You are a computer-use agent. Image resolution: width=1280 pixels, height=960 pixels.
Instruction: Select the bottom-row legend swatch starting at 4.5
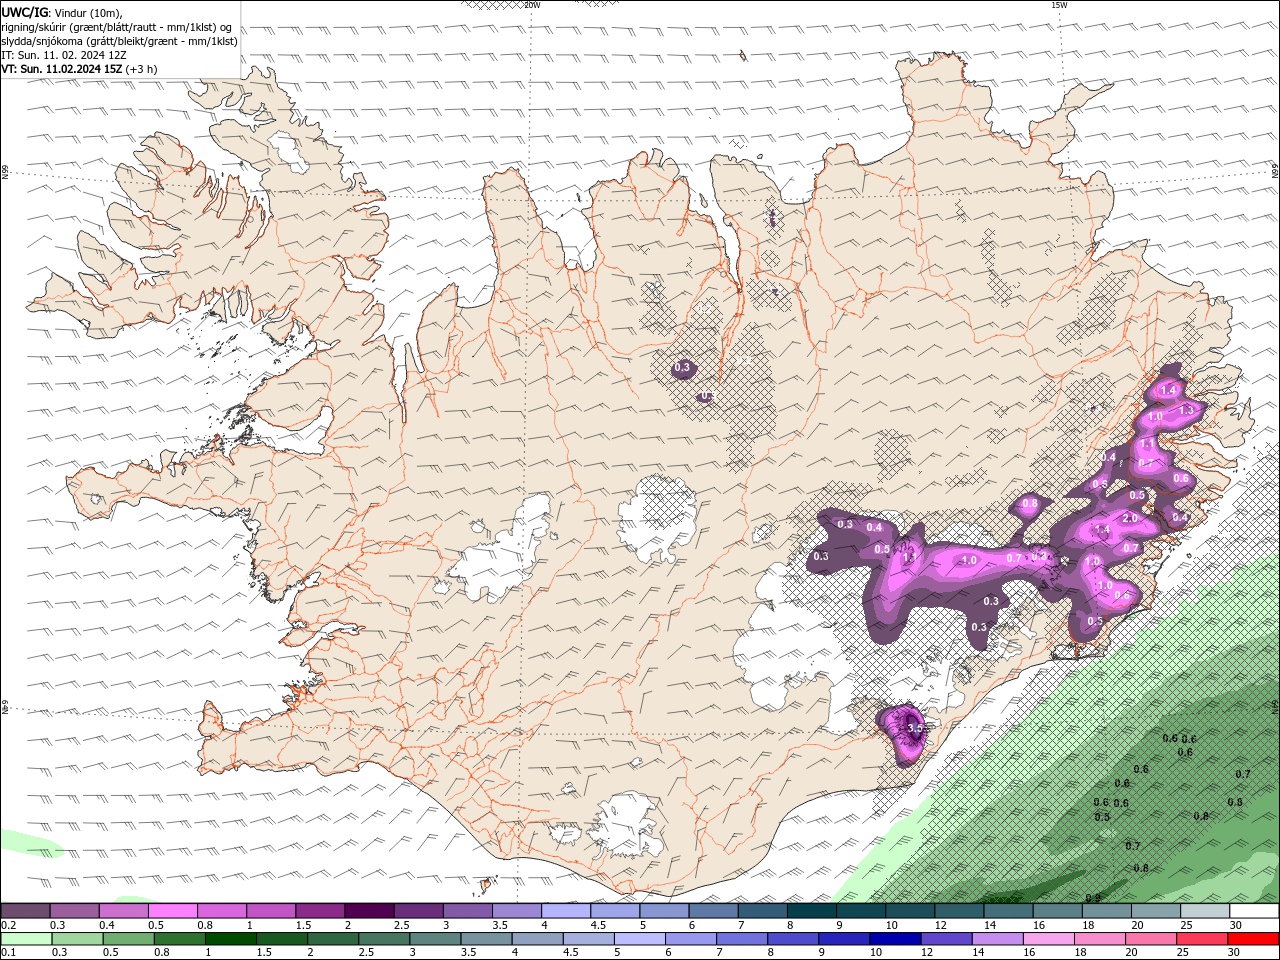[588, 939]
